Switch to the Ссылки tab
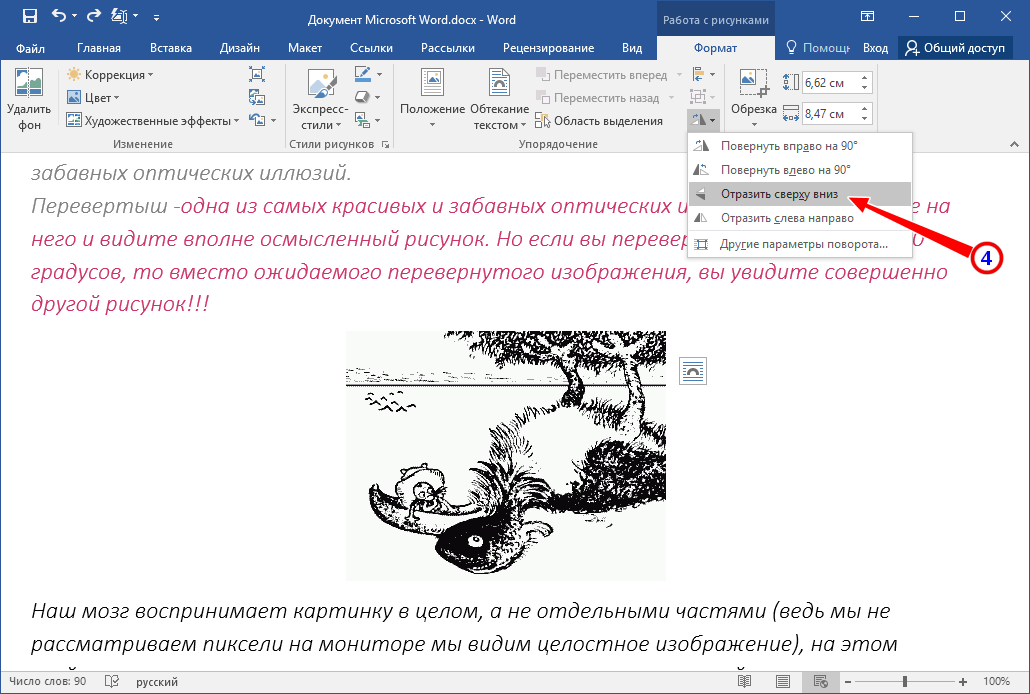 tap(371, 48)
